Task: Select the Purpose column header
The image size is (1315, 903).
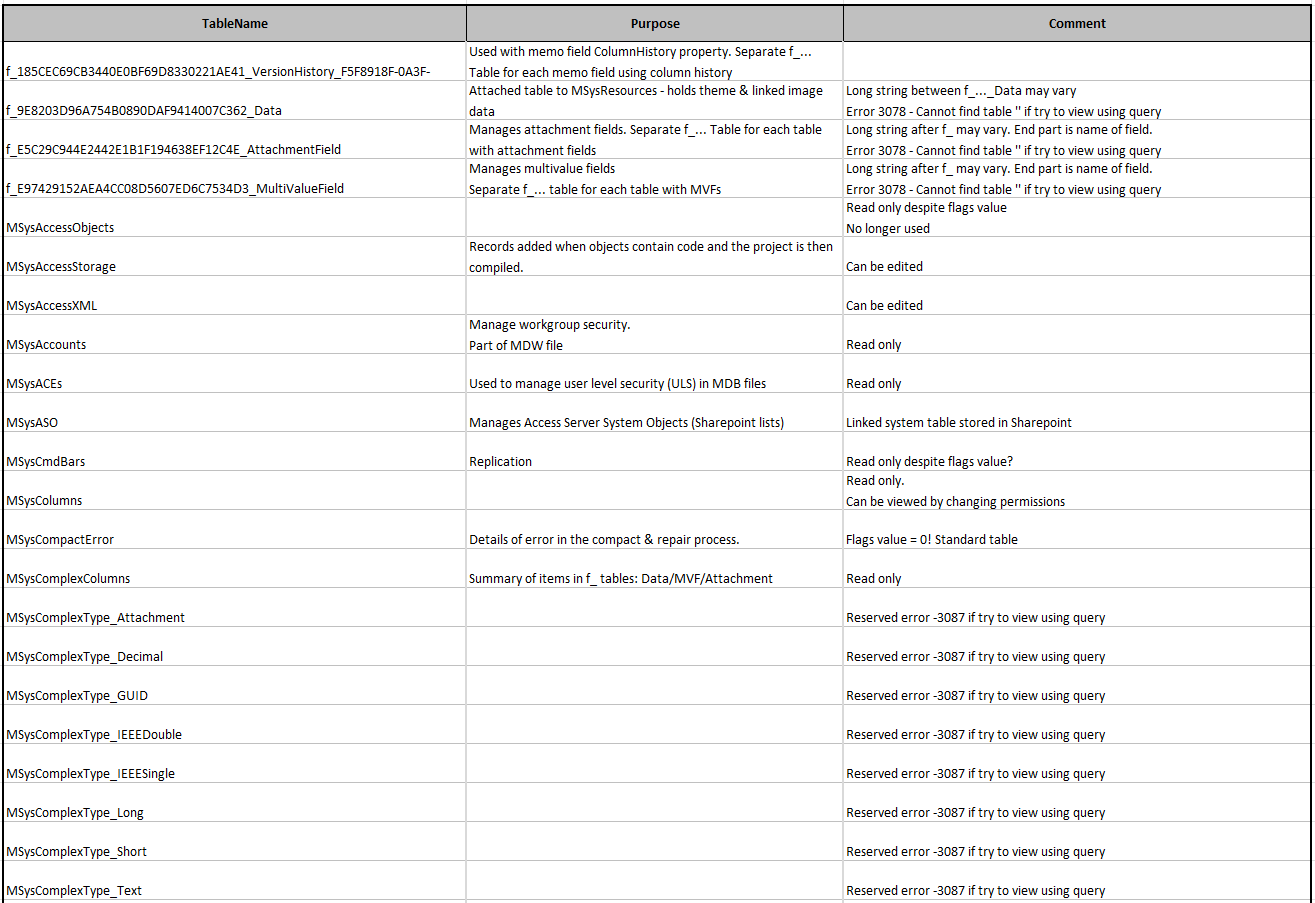Action: (x=655, y=23)
